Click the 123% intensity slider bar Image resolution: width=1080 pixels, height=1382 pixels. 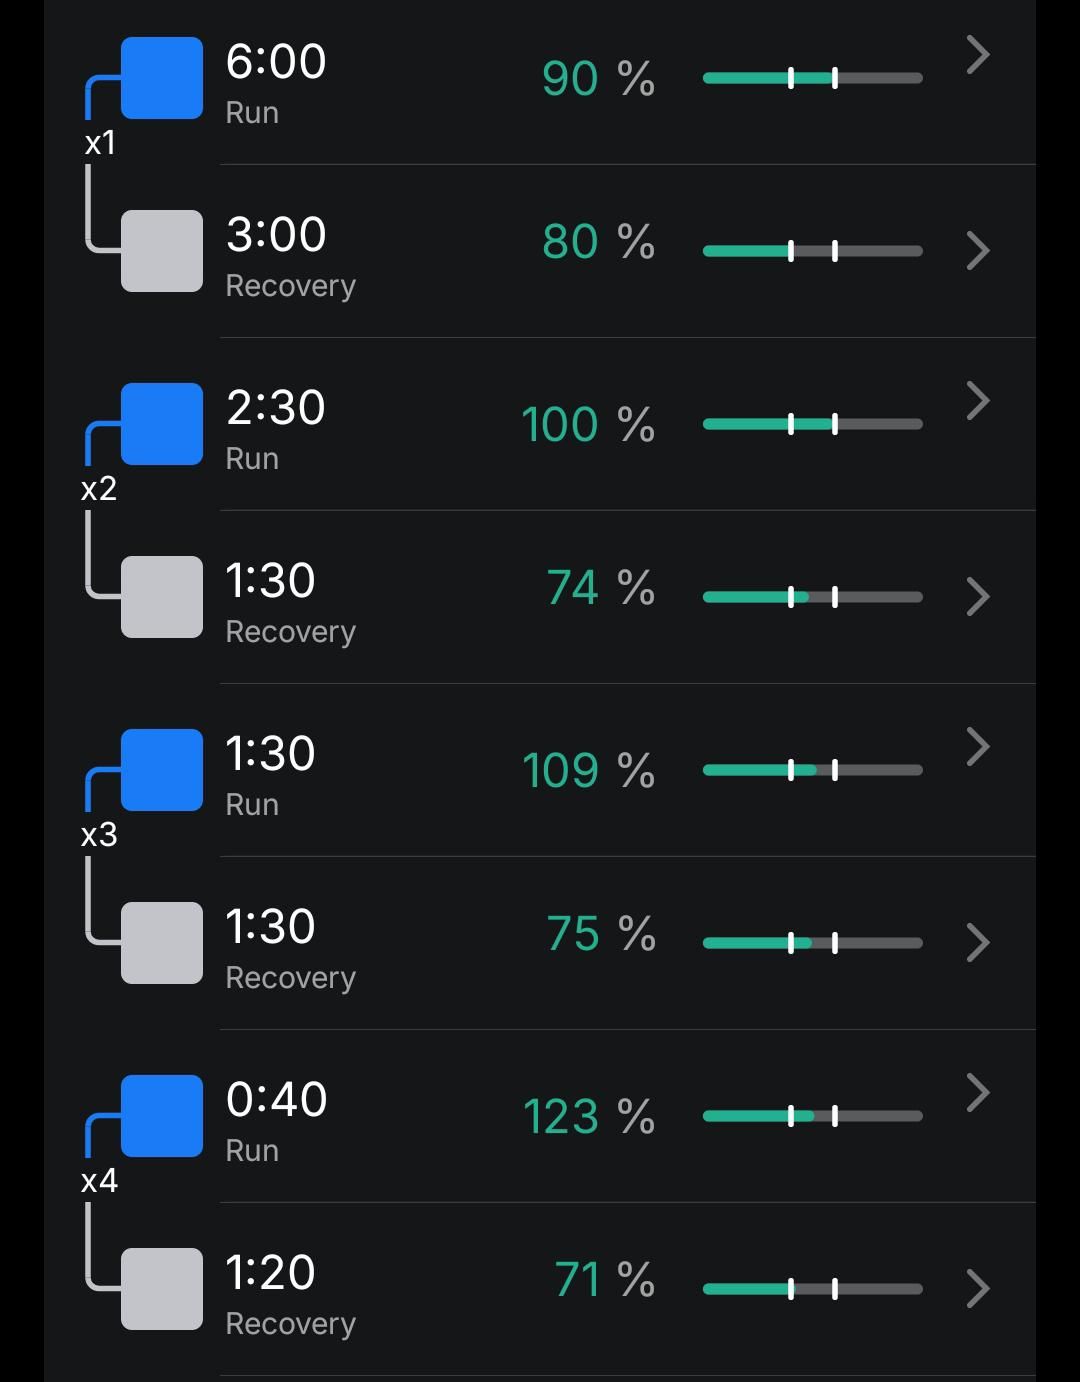(x=812, y=1116)
